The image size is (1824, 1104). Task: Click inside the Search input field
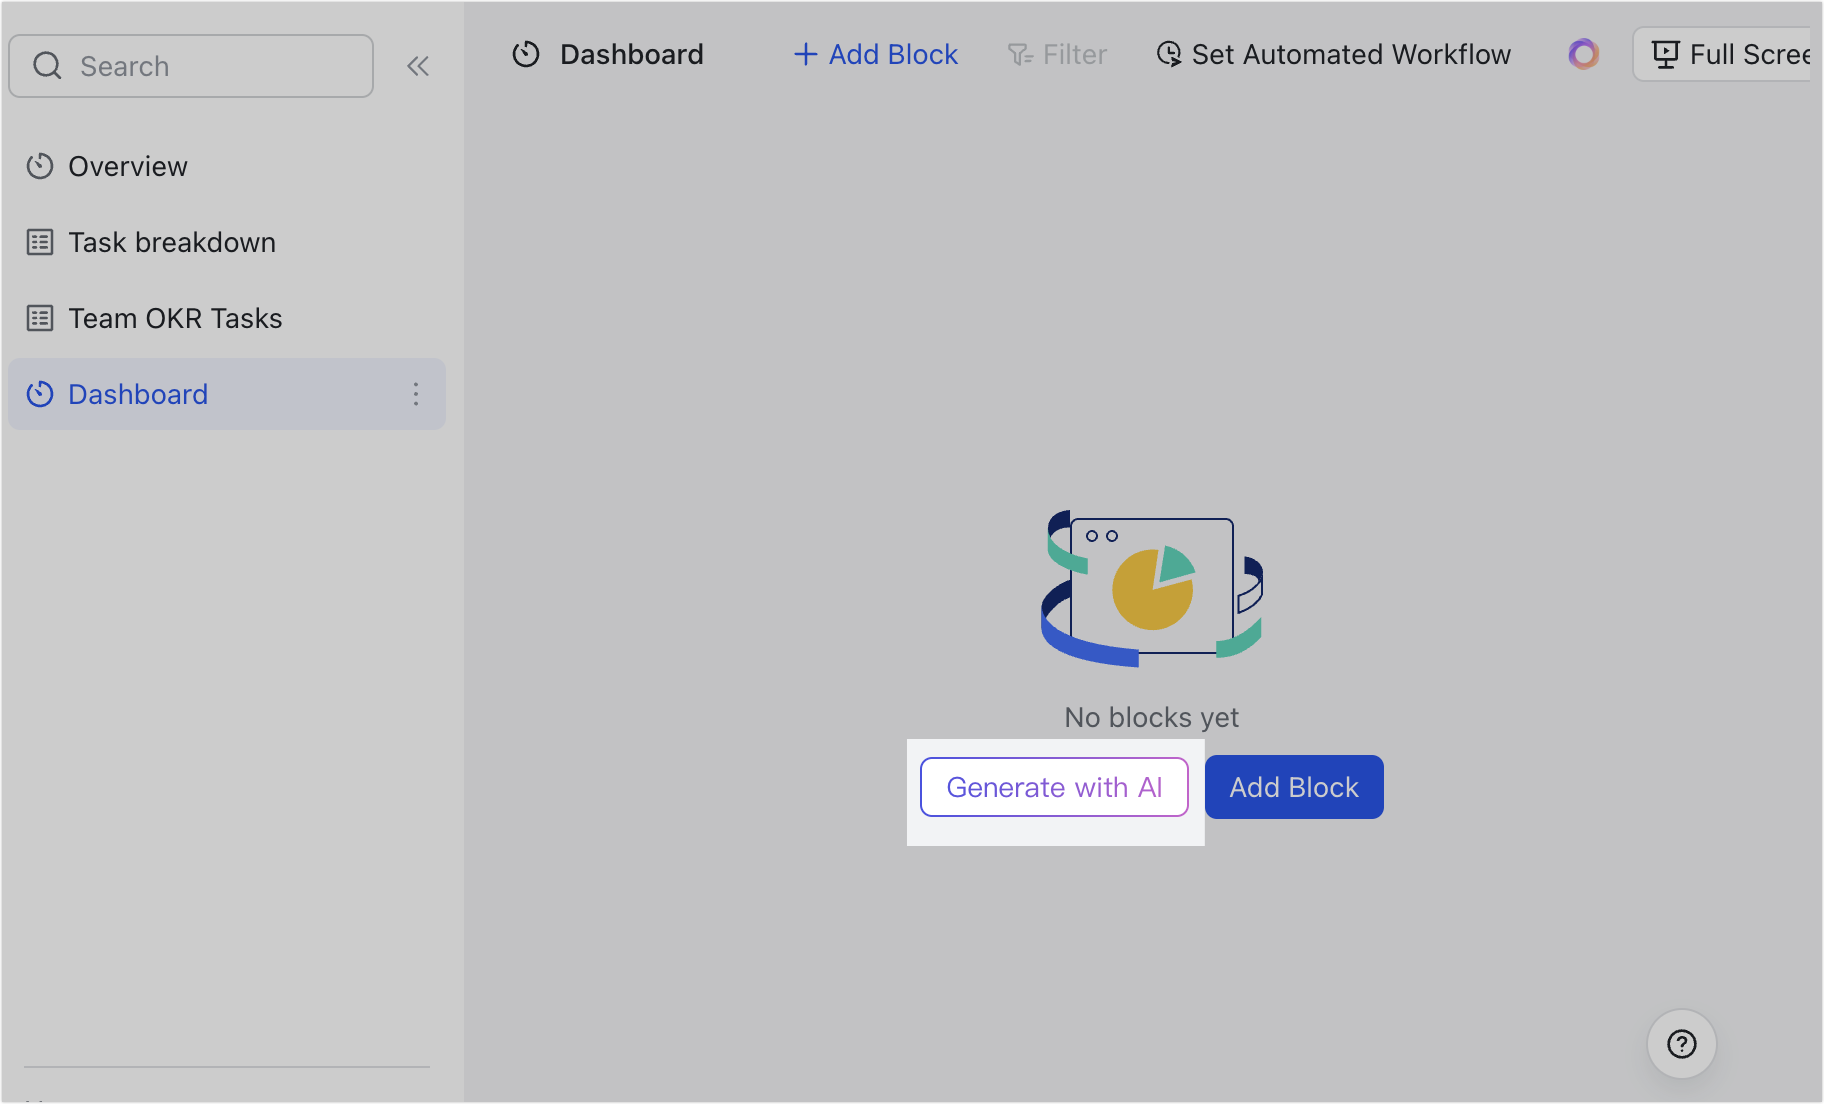tap(190, 65)
